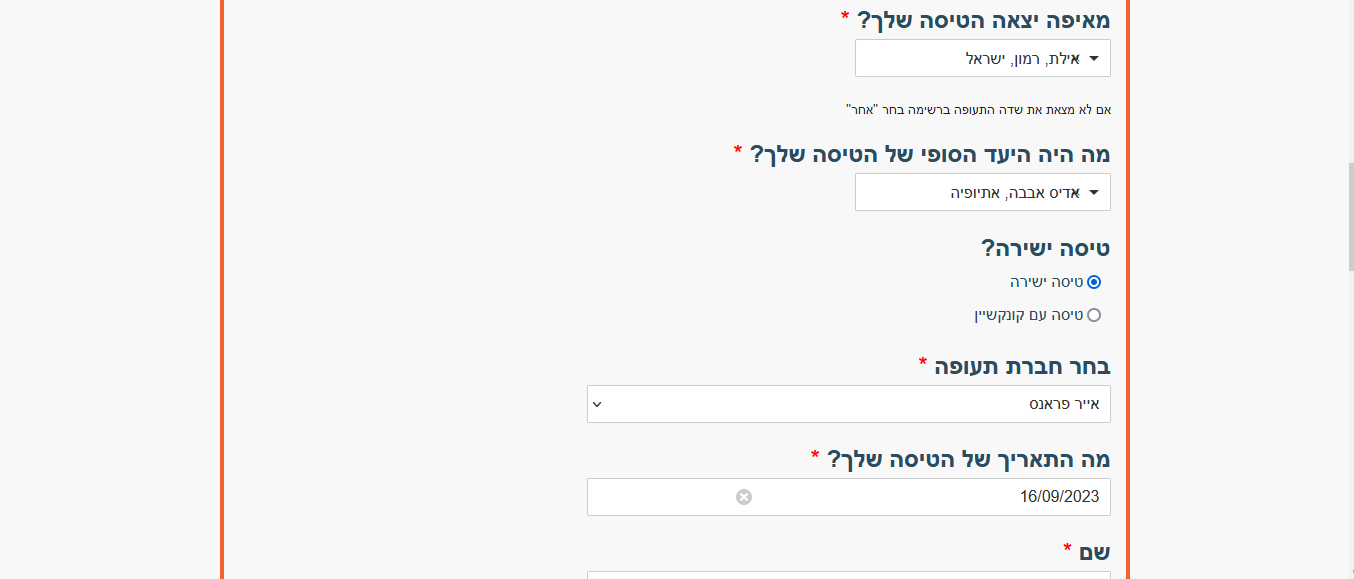Open the final destination dropdown arrow
The width and height of the screenshot is (1354, 579).
[x=1093, y=193]
